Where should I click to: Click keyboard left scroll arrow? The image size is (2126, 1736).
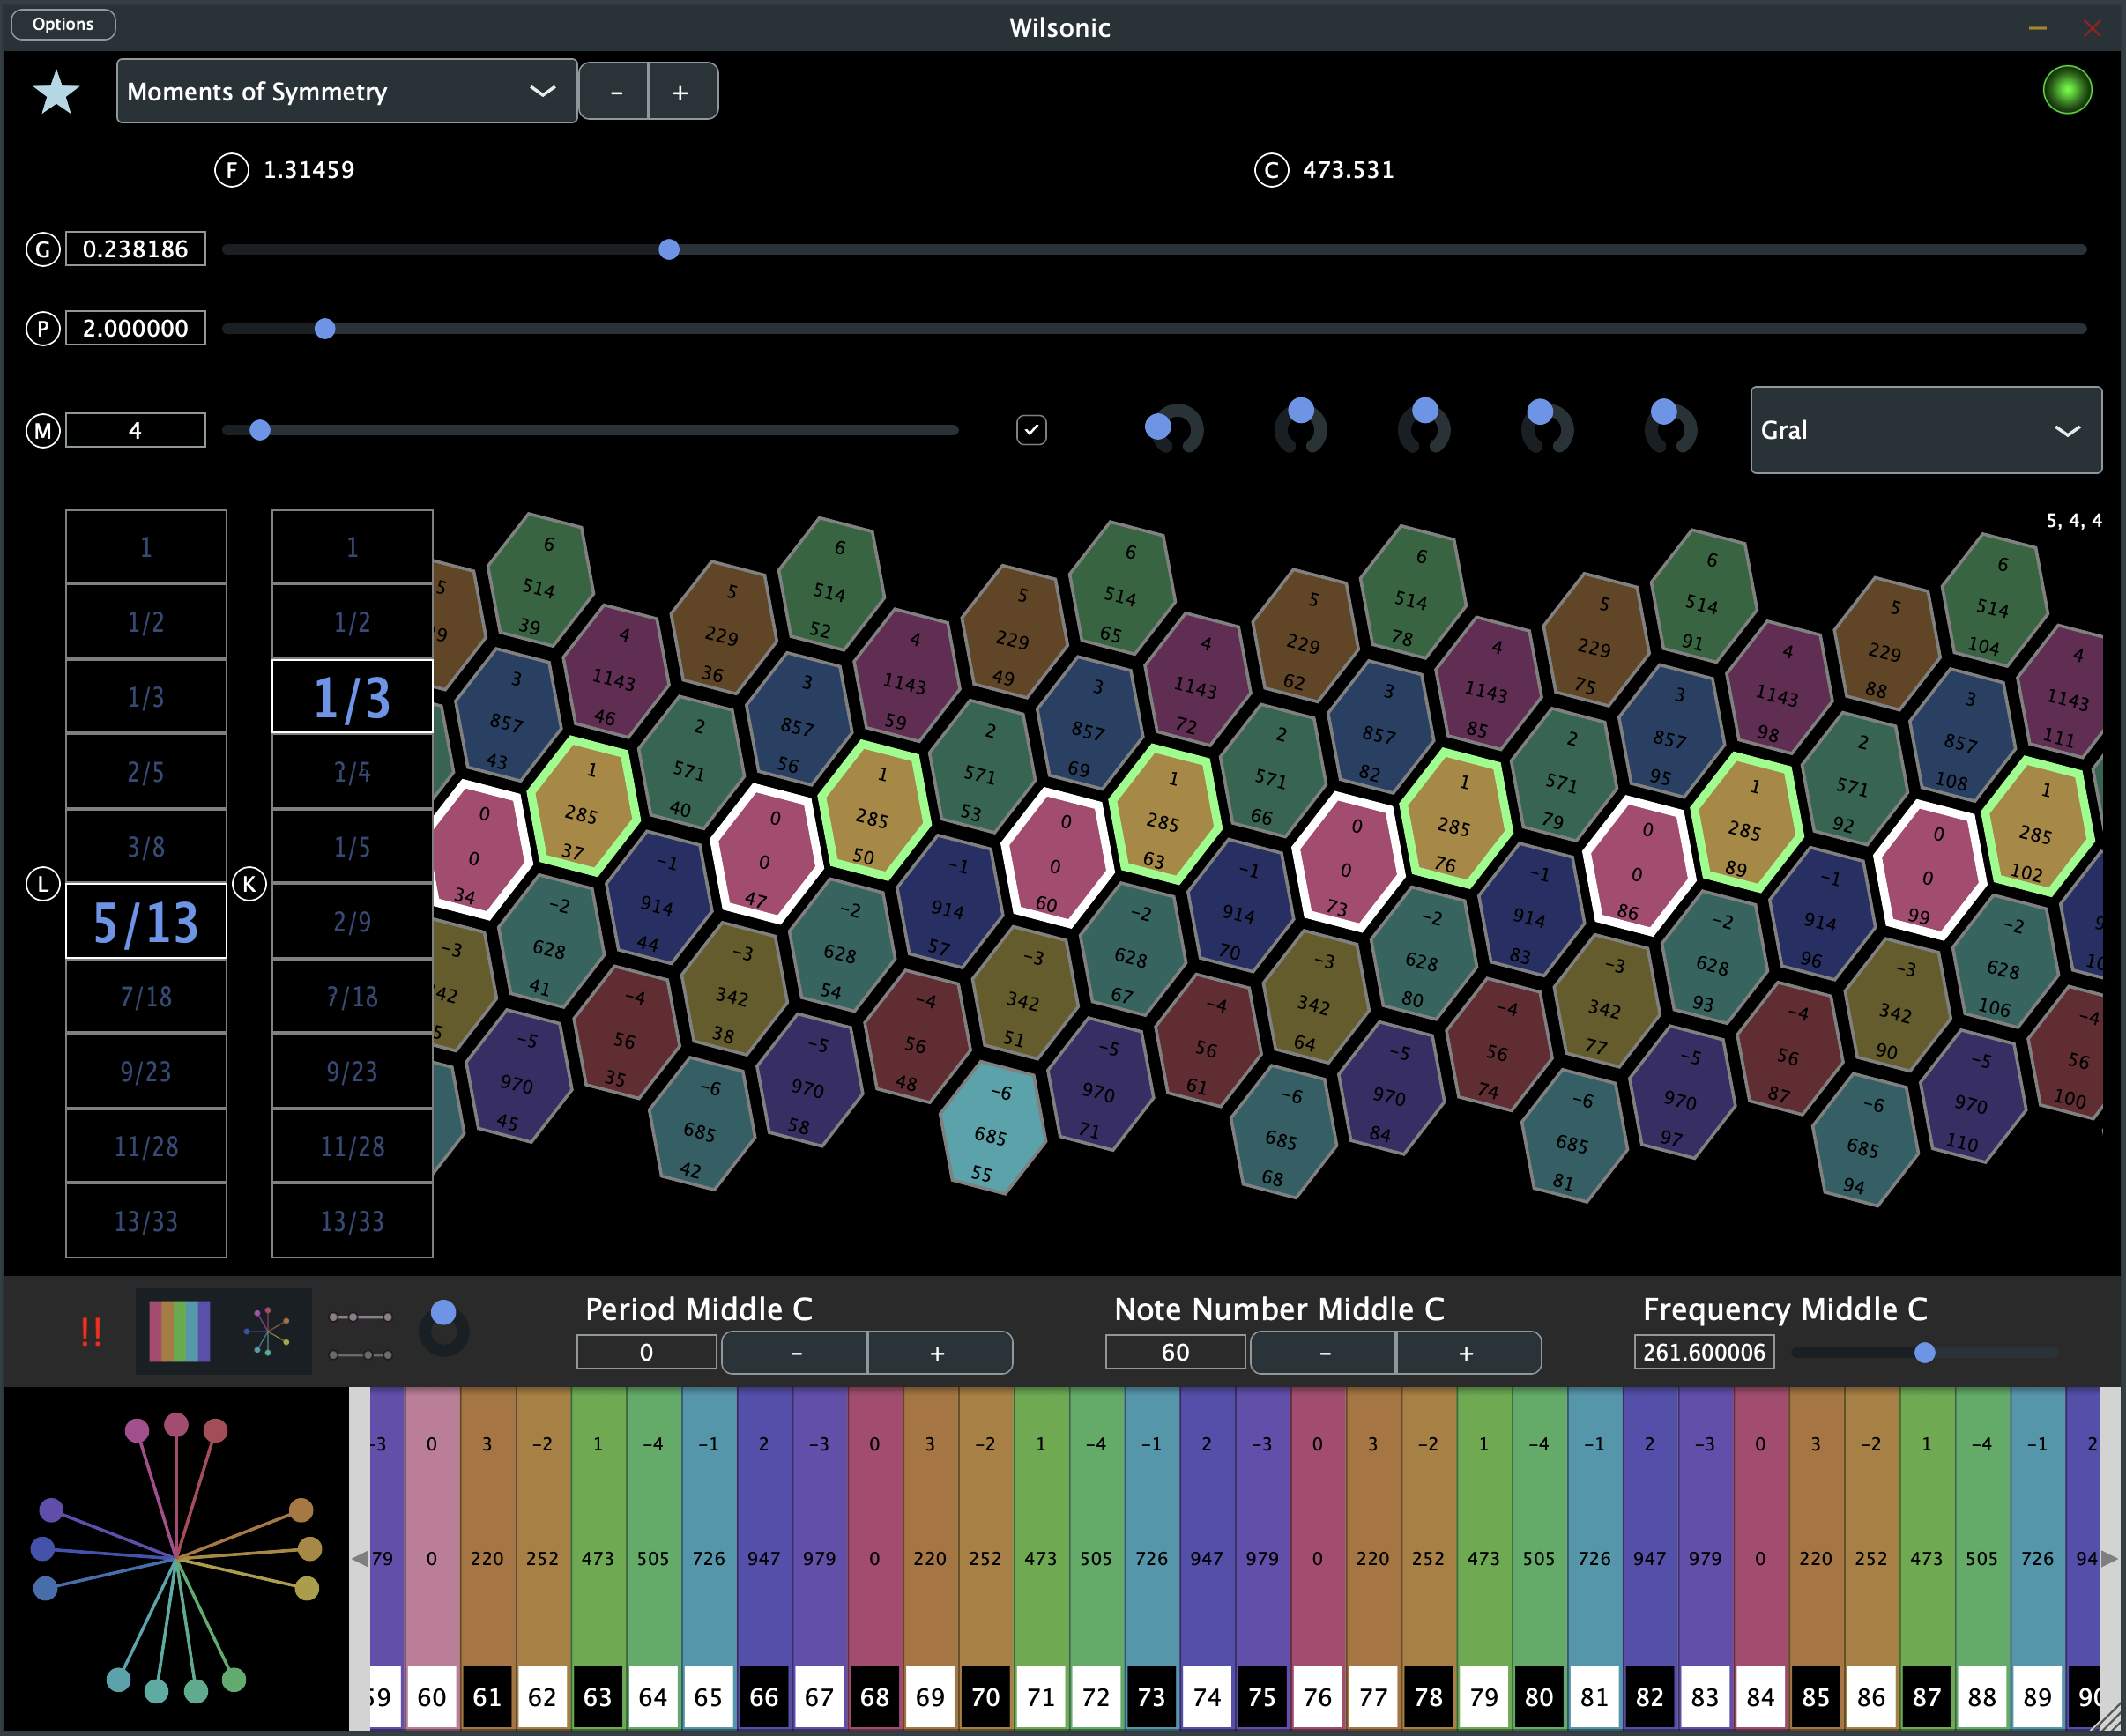click(x=360, y=1558)
